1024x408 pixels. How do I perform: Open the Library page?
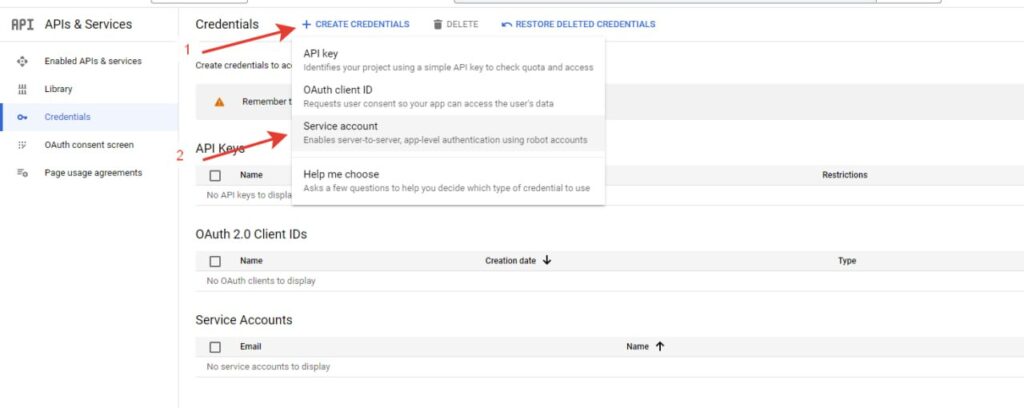click(58, 89)
